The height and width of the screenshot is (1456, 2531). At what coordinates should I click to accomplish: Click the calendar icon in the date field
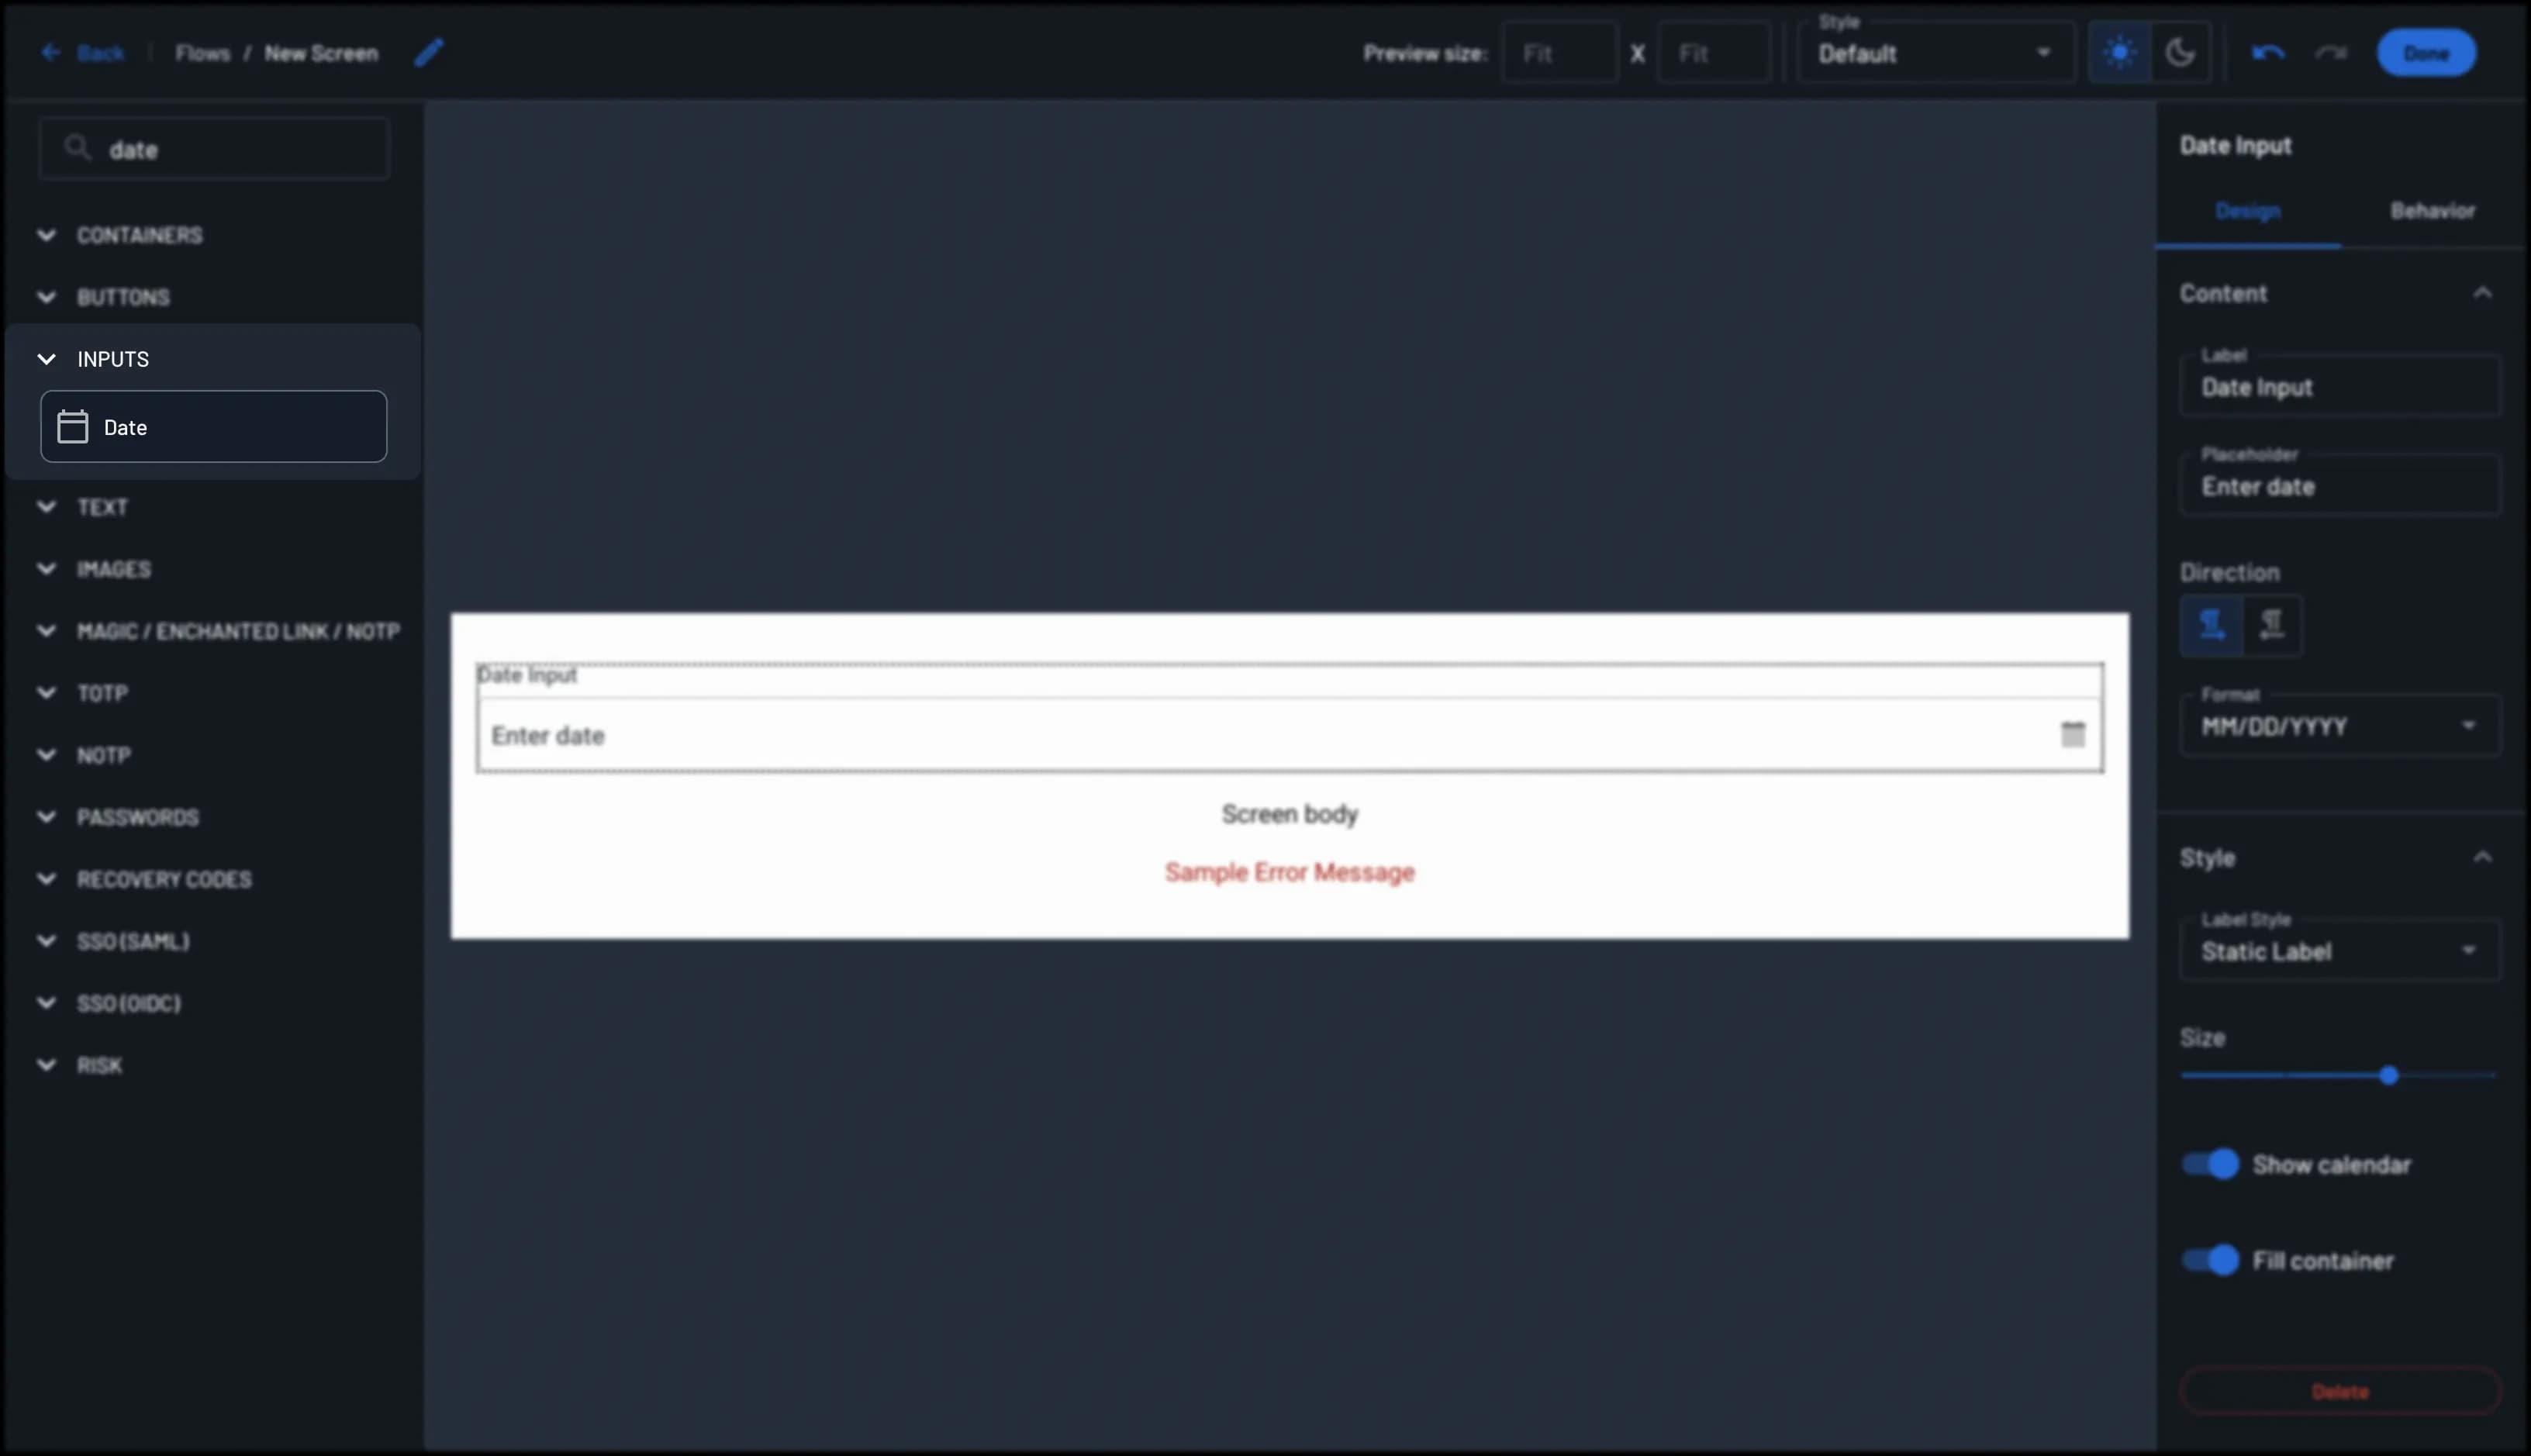pos(2073,735)
